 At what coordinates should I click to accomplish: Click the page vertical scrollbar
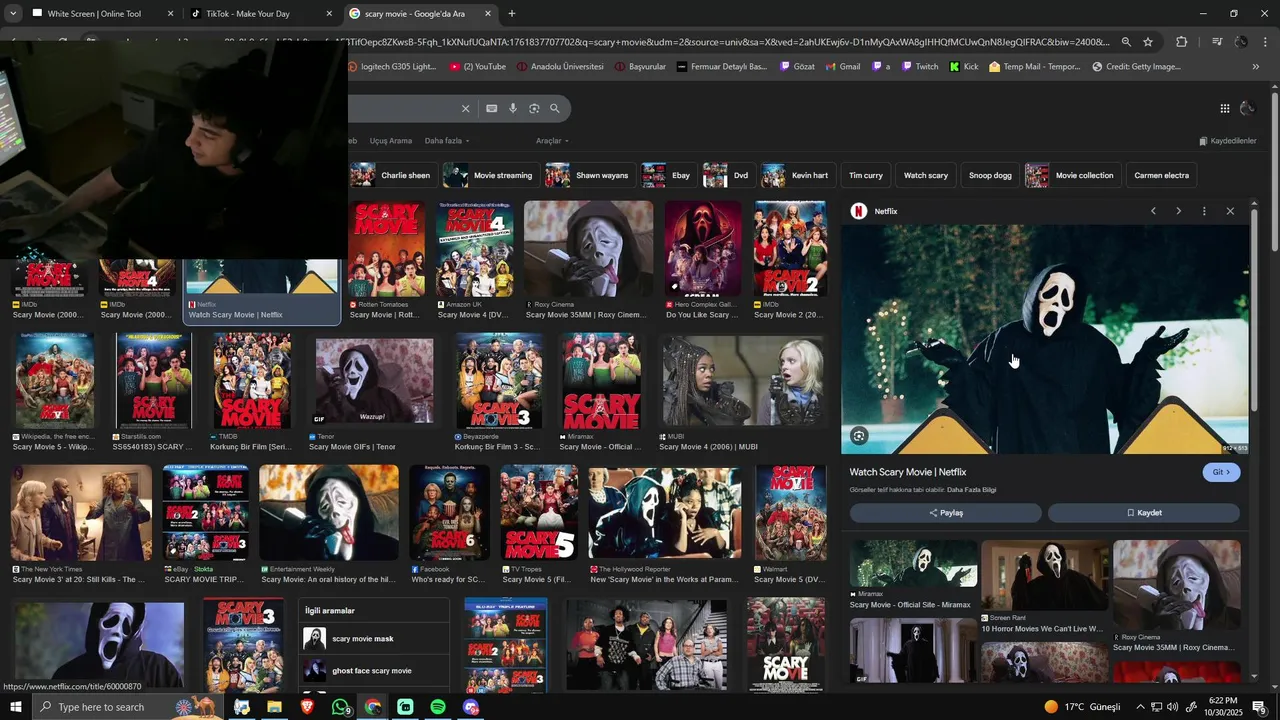(1274, 170)
